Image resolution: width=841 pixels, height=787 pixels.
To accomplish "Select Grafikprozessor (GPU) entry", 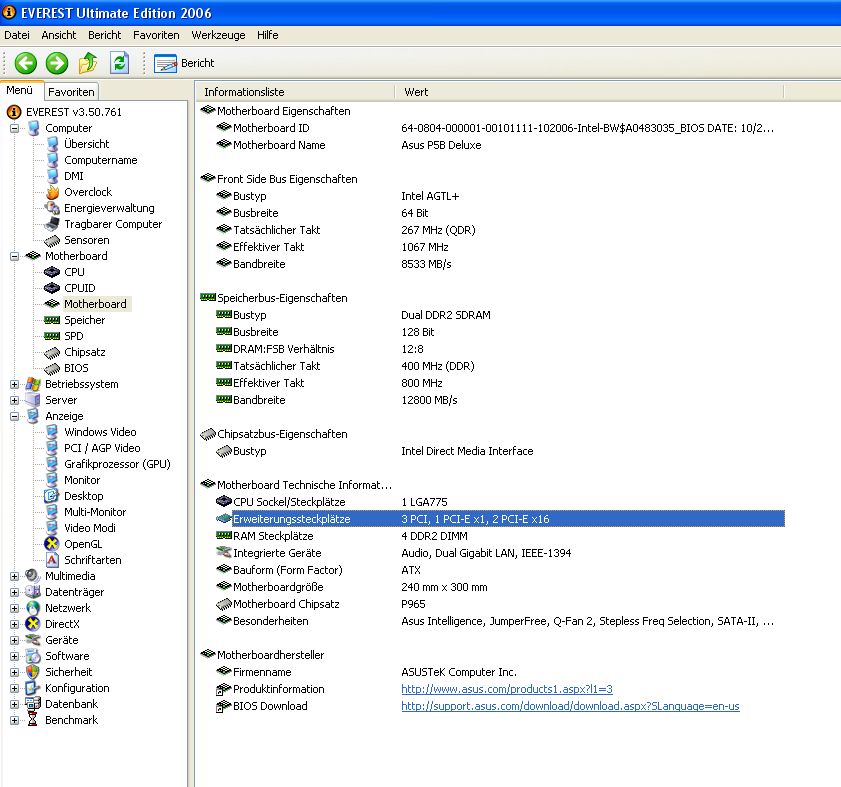I will point(117,465).
